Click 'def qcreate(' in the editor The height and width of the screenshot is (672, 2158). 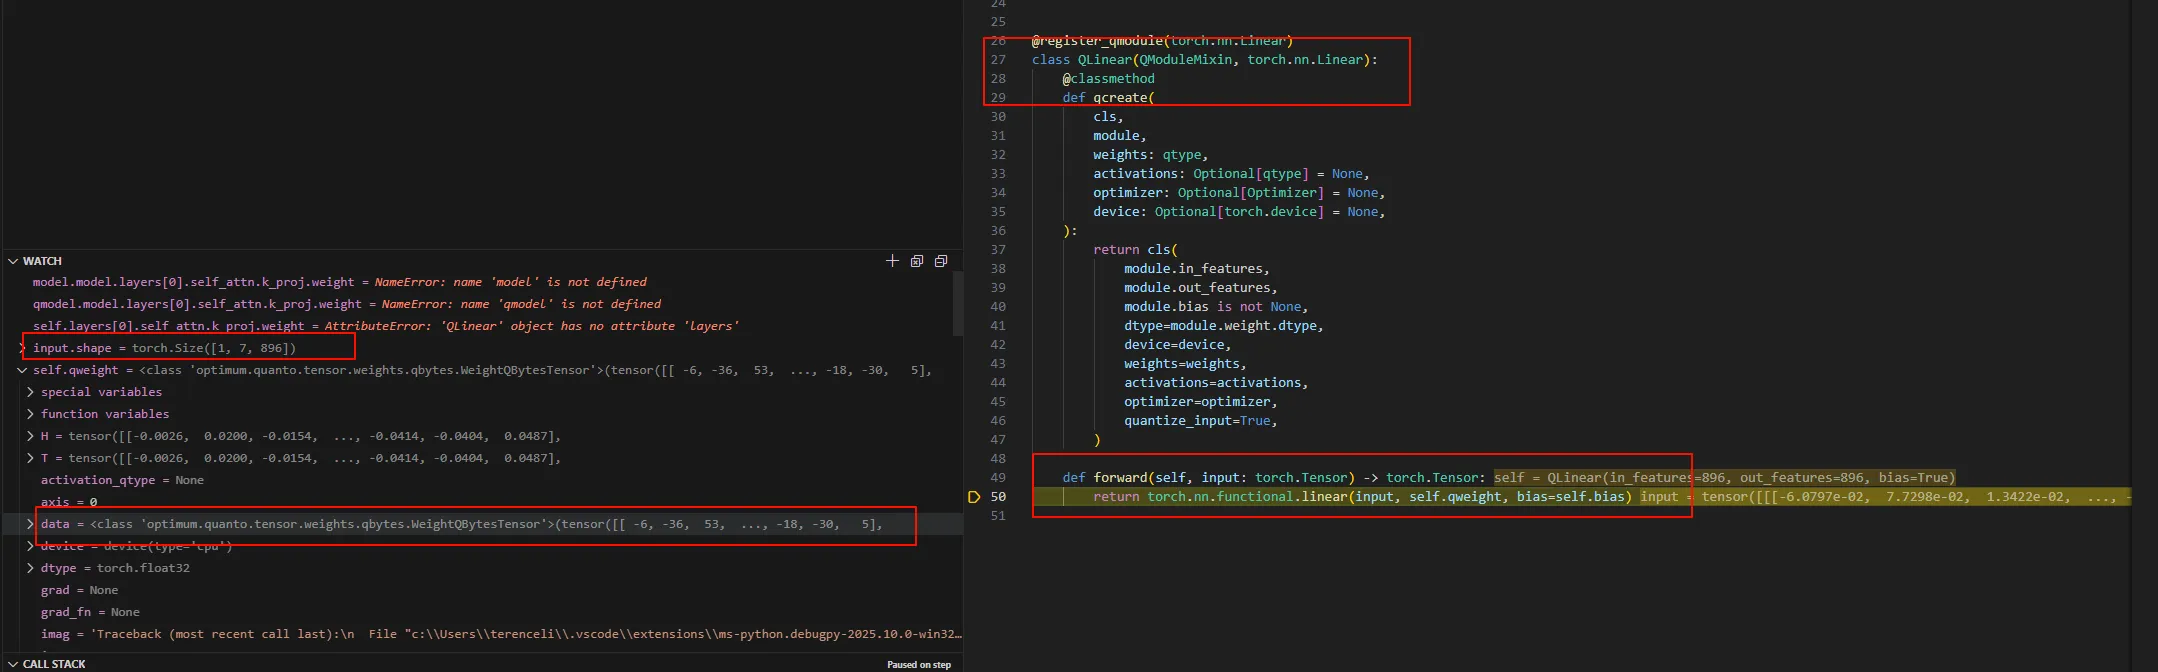[1108, 98]
